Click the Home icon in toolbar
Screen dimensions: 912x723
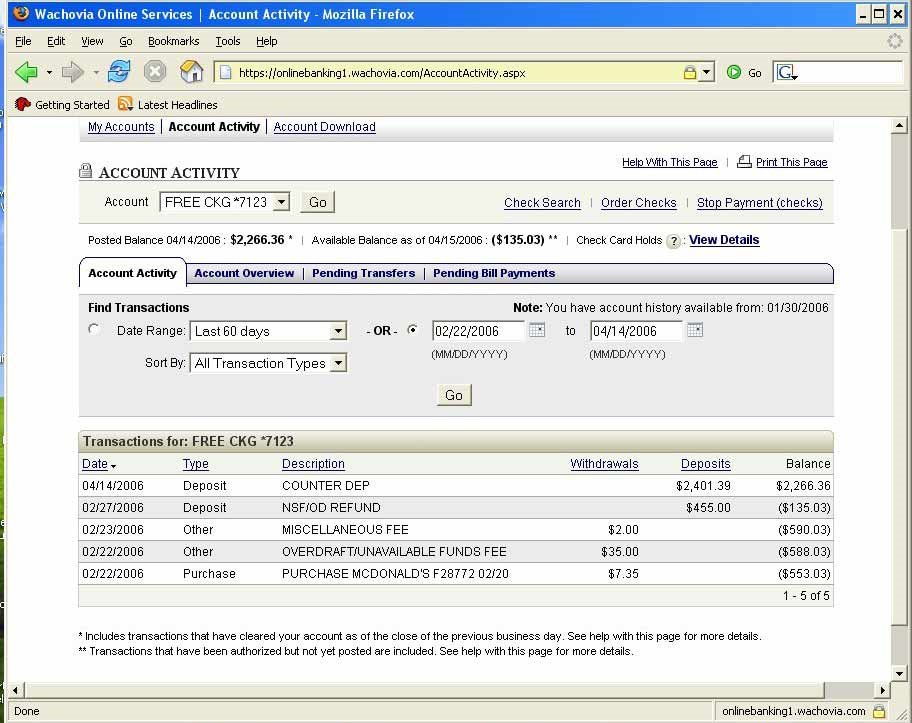point(191,72)
